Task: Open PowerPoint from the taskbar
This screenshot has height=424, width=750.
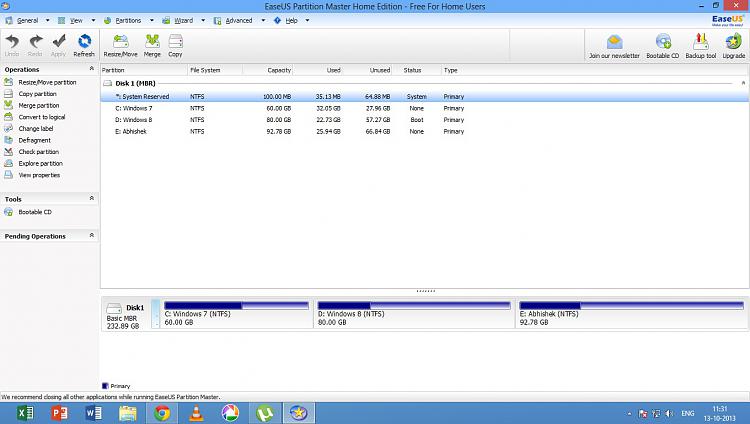Action: pyautogui.click(x=60, y=413)
